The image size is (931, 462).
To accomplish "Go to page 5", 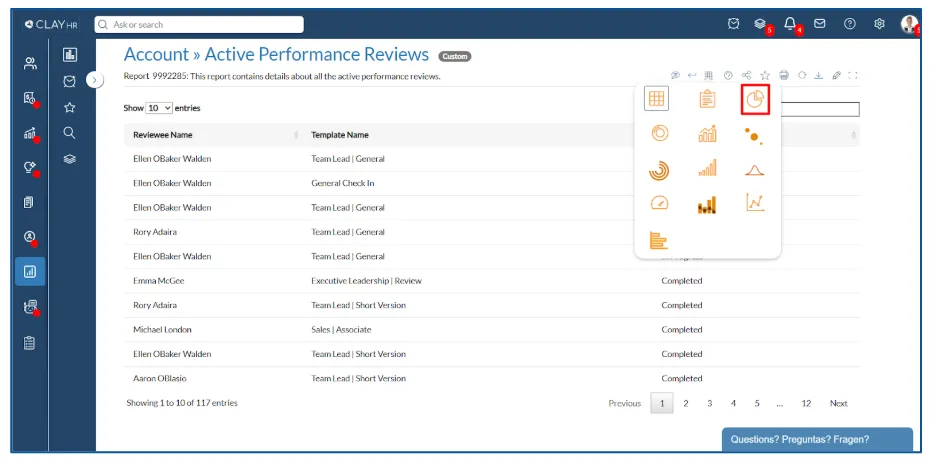I will [x=757, y=403].
